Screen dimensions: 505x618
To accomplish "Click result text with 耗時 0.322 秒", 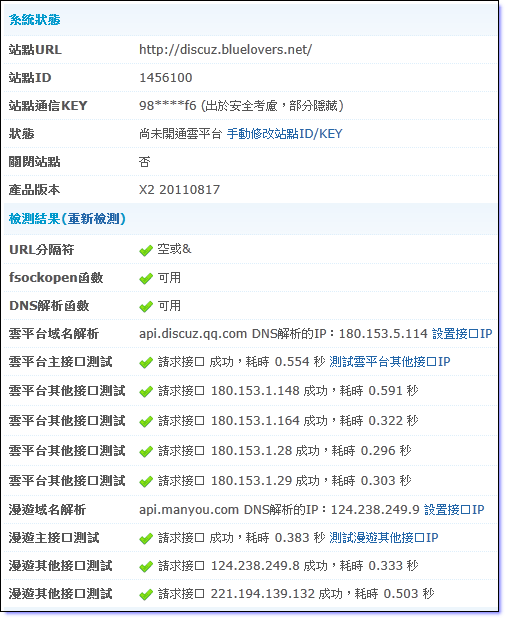I will pos(288,421).
